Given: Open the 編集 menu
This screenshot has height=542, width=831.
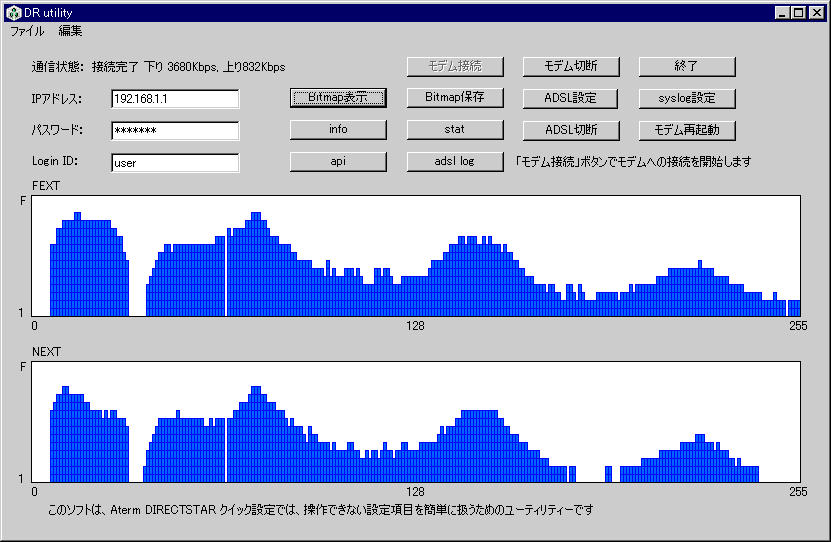Looking at the screenshot, I should point(70,31).
